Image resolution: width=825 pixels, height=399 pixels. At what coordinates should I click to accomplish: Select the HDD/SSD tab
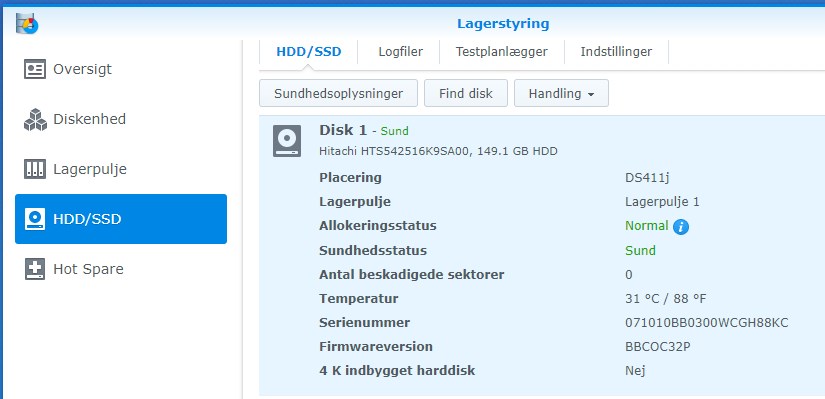[309, 52]
